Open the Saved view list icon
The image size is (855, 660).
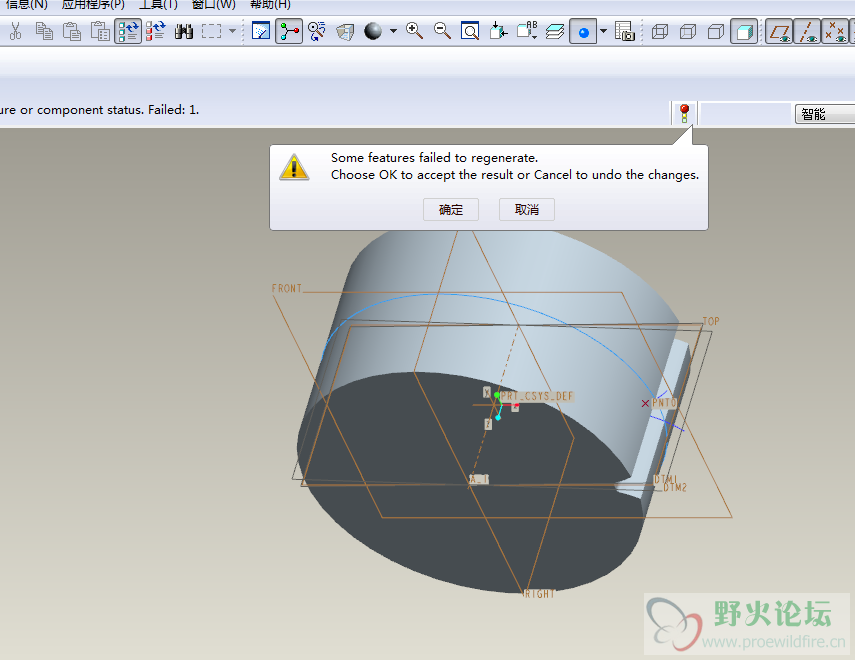[x=527, y=31]
